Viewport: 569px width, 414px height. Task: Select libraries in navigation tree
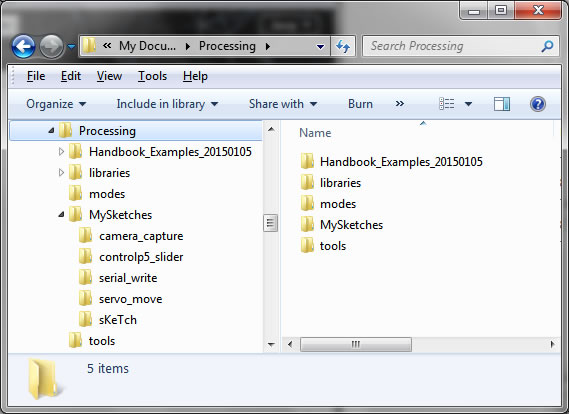[x=110, y=173]
